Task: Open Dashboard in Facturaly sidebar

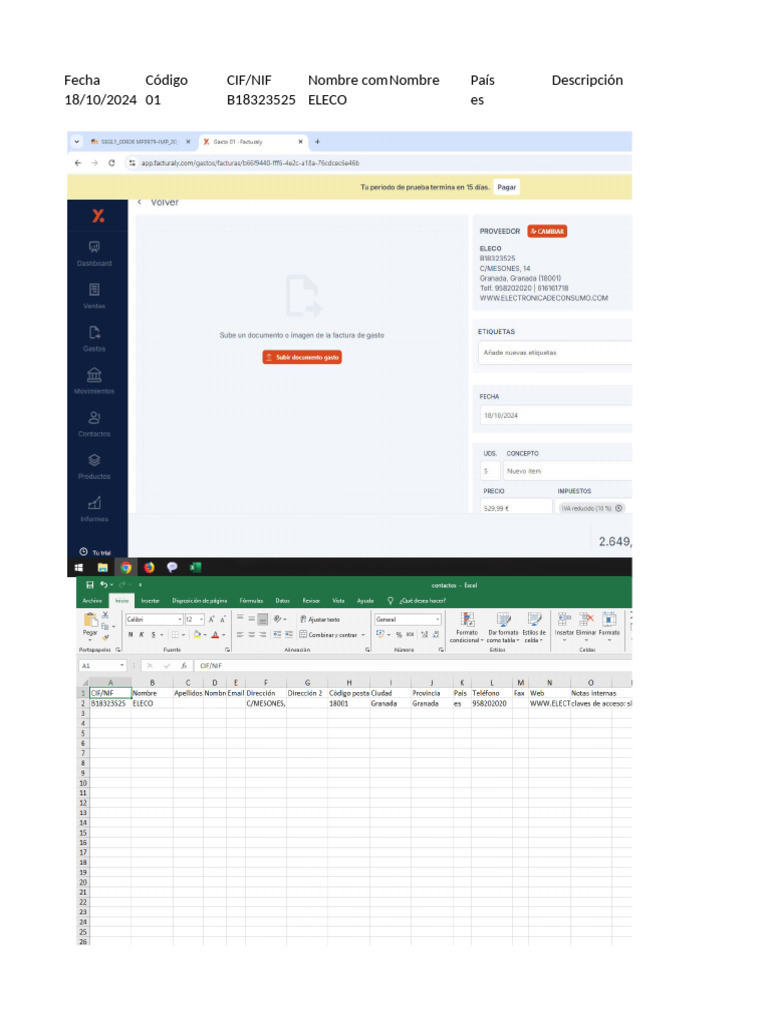Action: [x=94, y=253]
